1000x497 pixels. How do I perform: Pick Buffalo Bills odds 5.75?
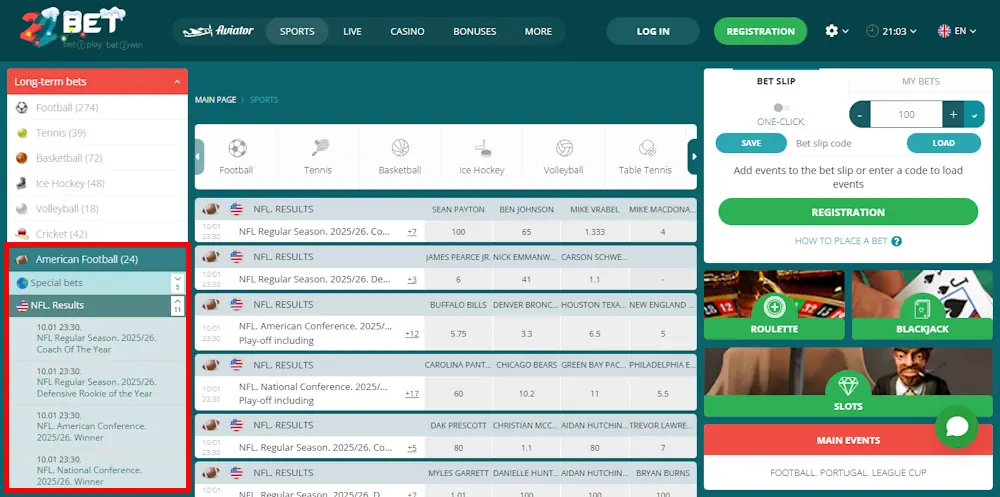pyautogui.click(x=458, y=333)
